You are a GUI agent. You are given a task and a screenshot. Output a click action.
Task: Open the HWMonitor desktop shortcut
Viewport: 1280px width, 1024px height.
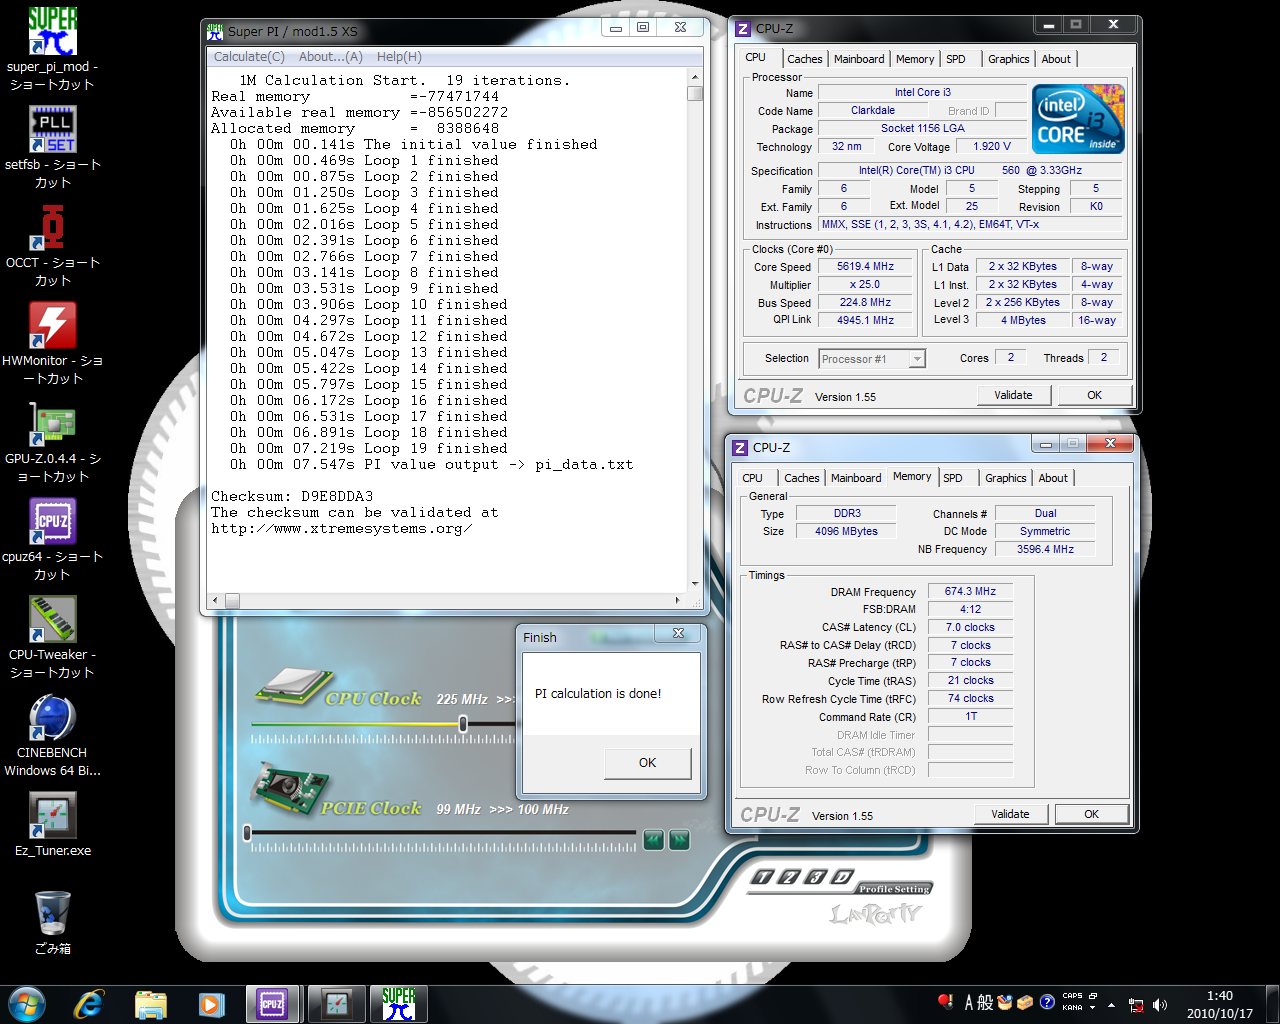(52, 343)
